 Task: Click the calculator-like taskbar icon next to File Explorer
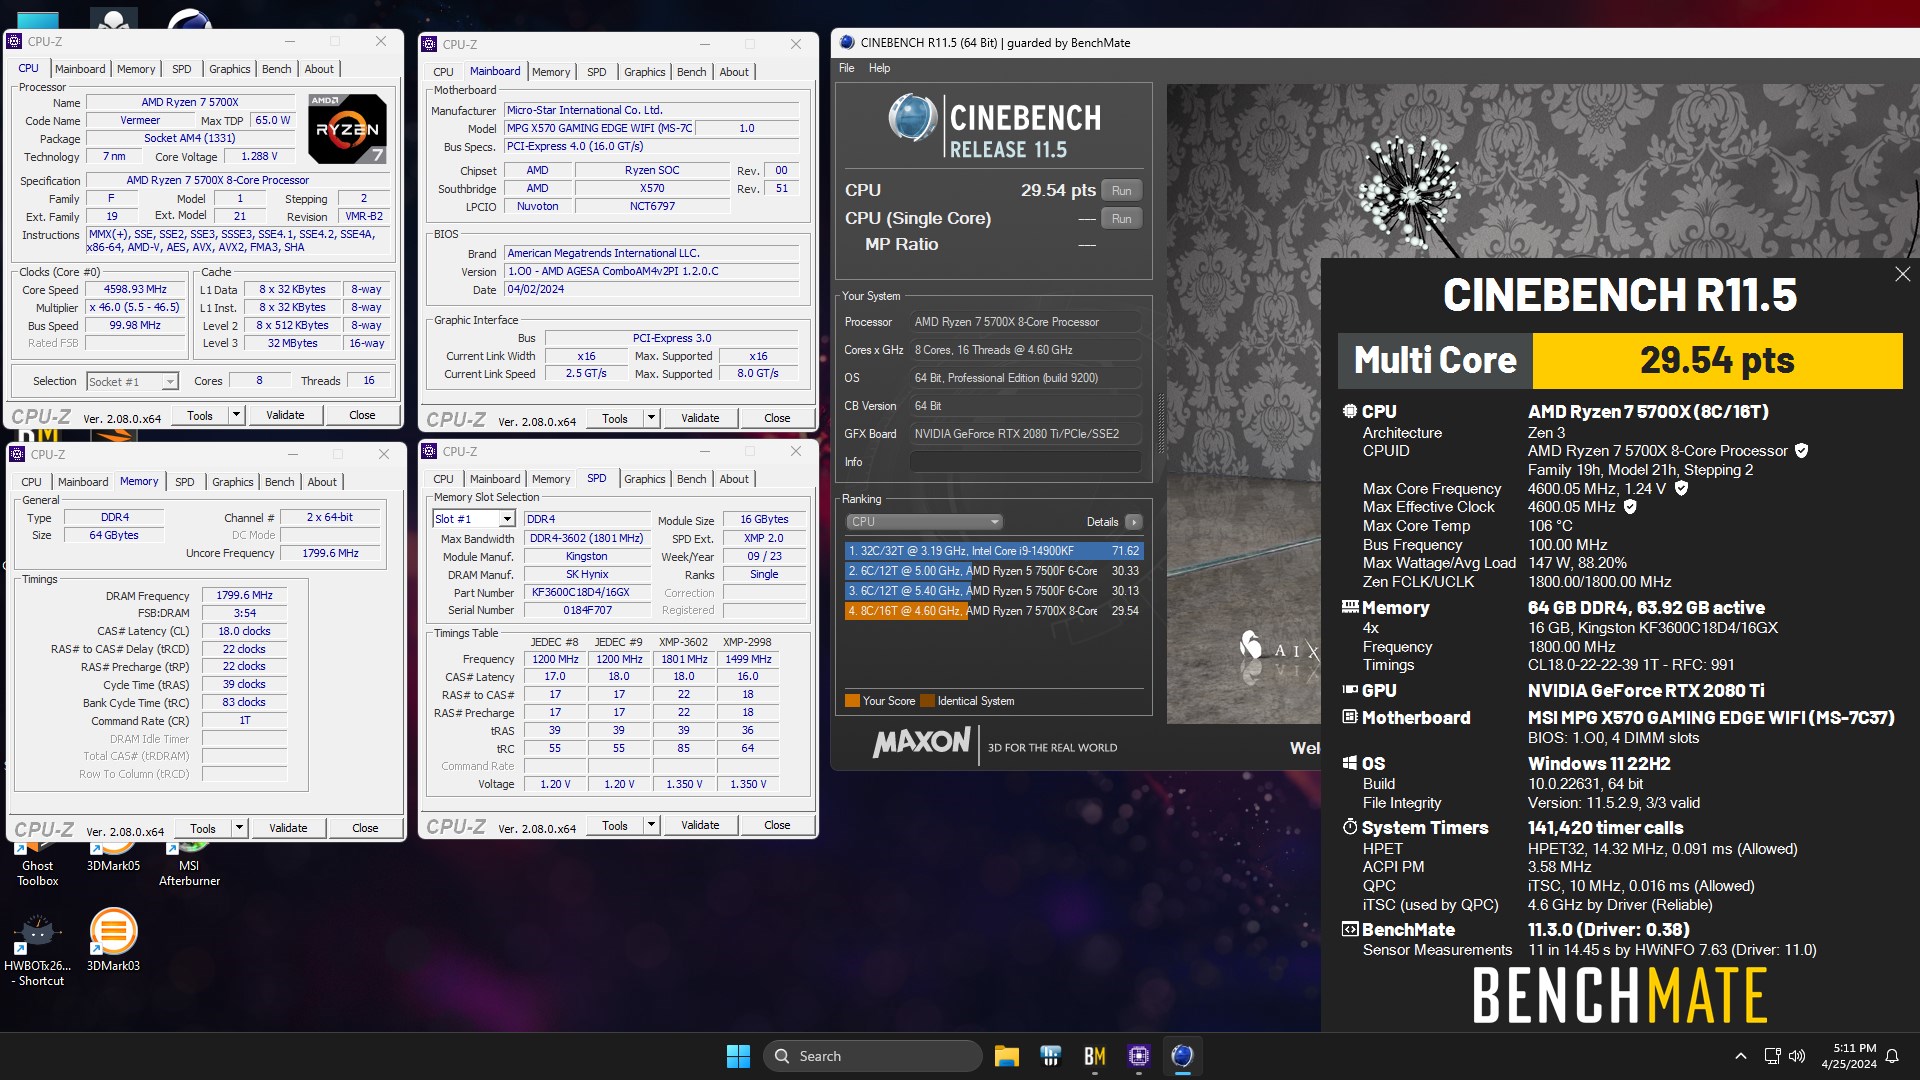click(1050, 1056)
